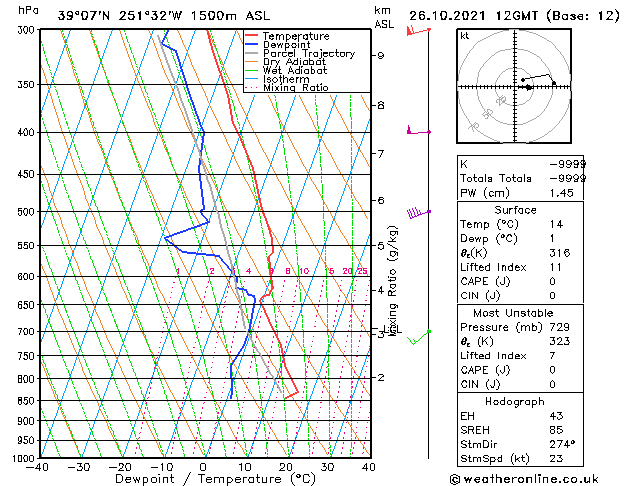Click the blue Dewpoint legend line
This screenshot has width=629, height=486.
pyautogui.click(x=252, y=44)
